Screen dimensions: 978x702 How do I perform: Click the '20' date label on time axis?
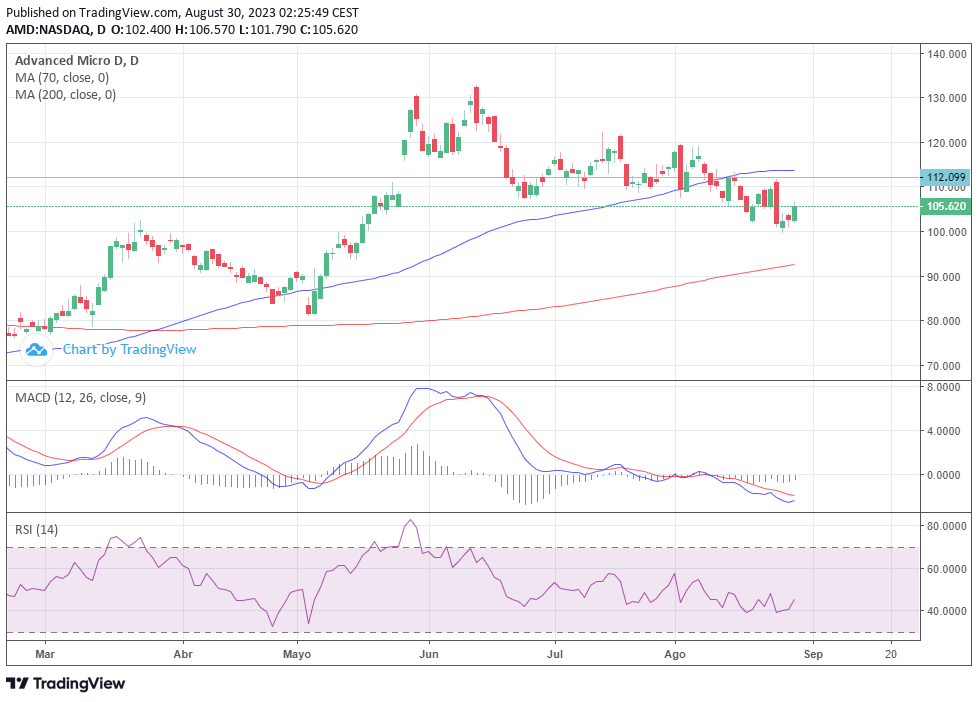tap(891, 654)
